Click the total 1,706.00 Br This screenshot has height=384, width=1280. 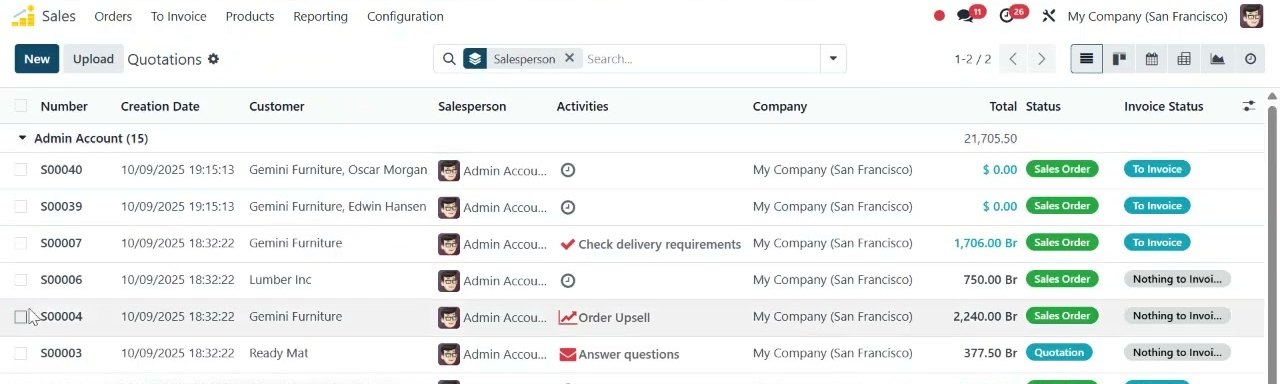point(986,243)
